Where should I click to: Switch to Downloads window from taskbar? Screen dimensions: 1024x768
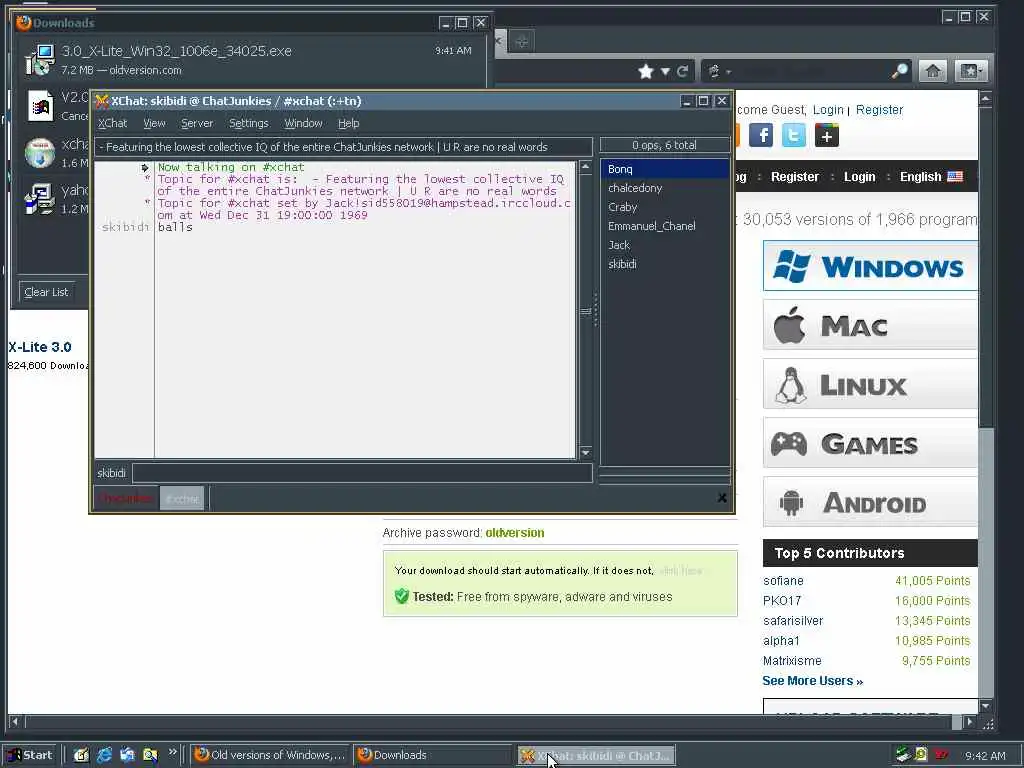tap(432, 755)
